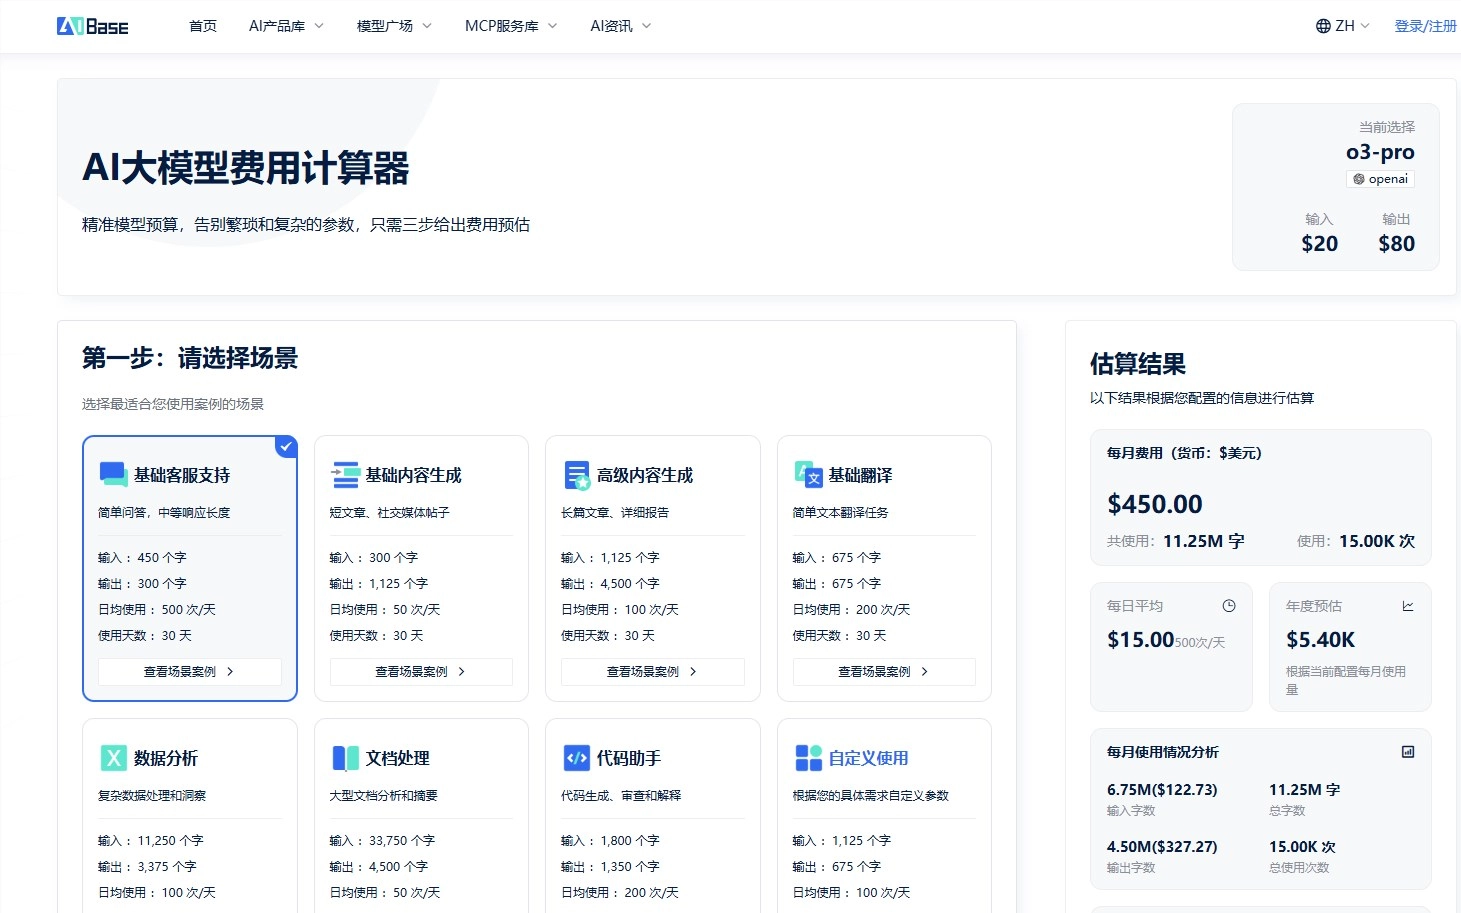Click the AIBase logo

(93, 26)
